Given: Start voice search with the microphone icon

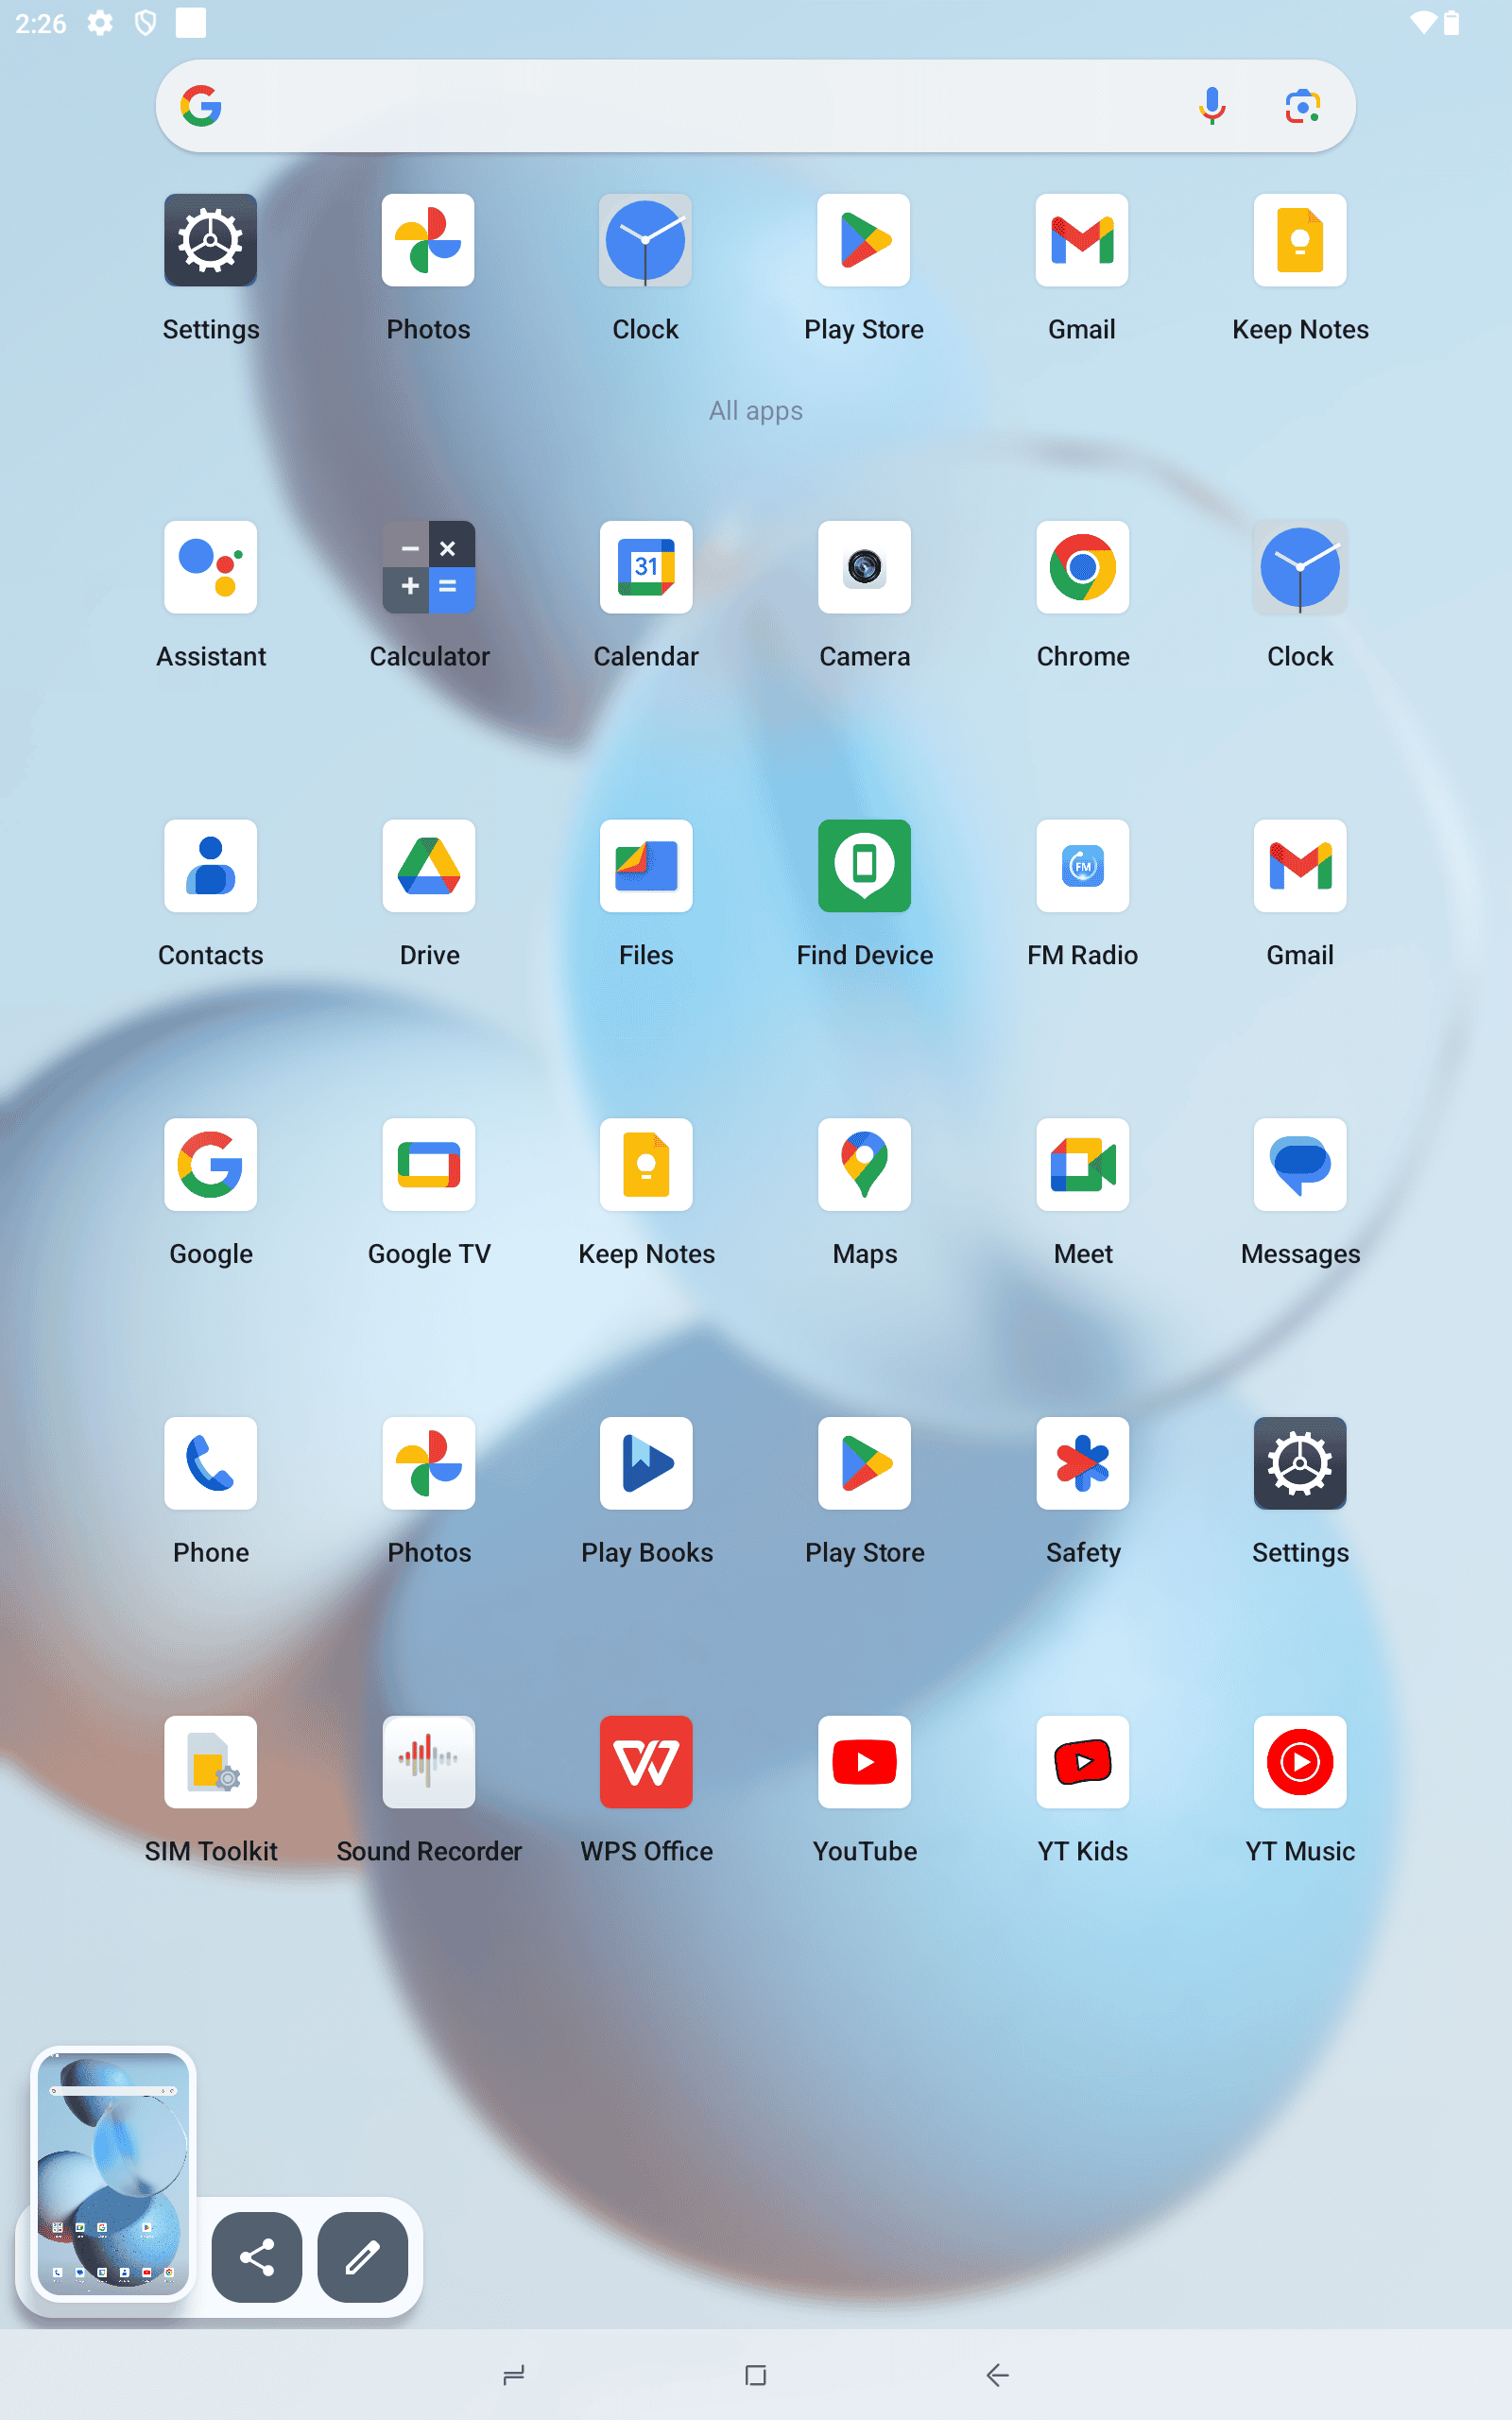Looking at the screenshot, I should pyautogui.click(x=1212, y=105).
